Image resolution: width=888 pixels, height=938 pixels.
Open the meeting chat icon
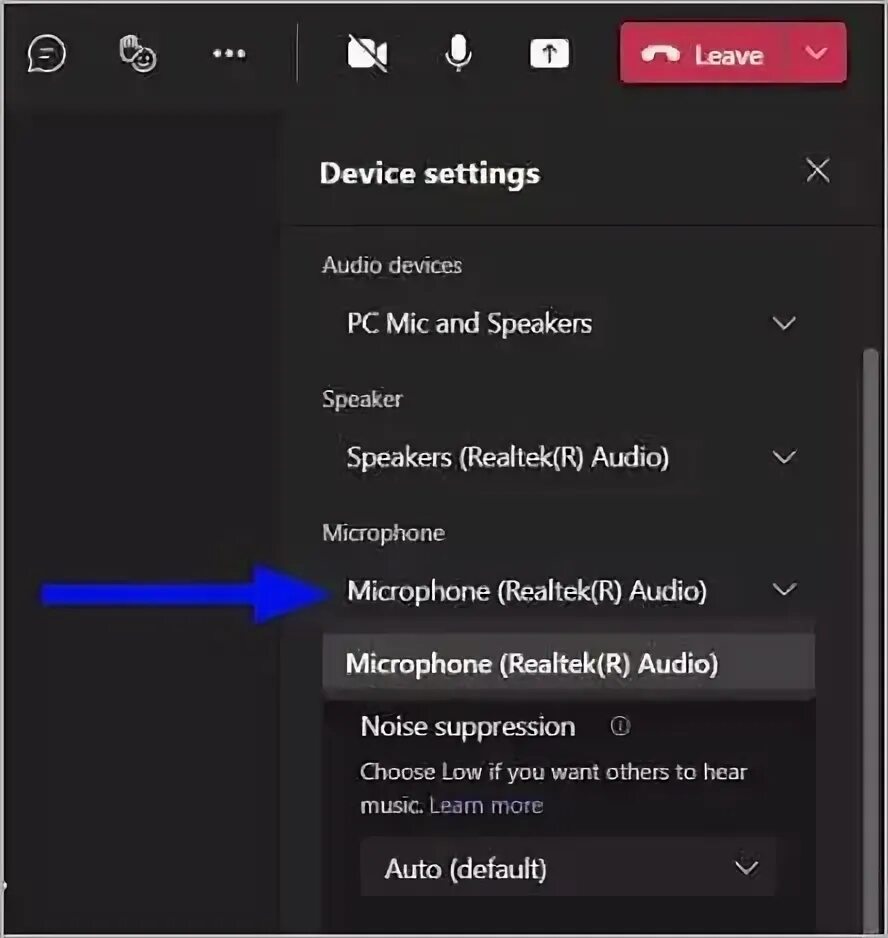pos(47,53)
